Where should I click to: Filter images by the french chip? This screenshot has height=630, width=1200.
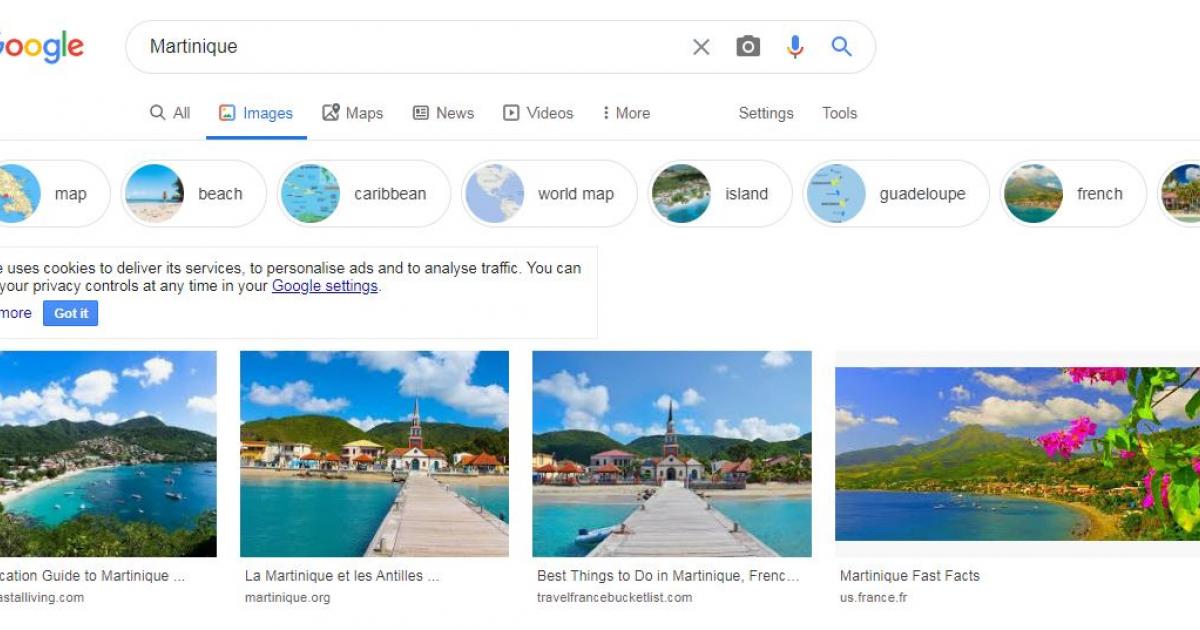[1073, 194]
